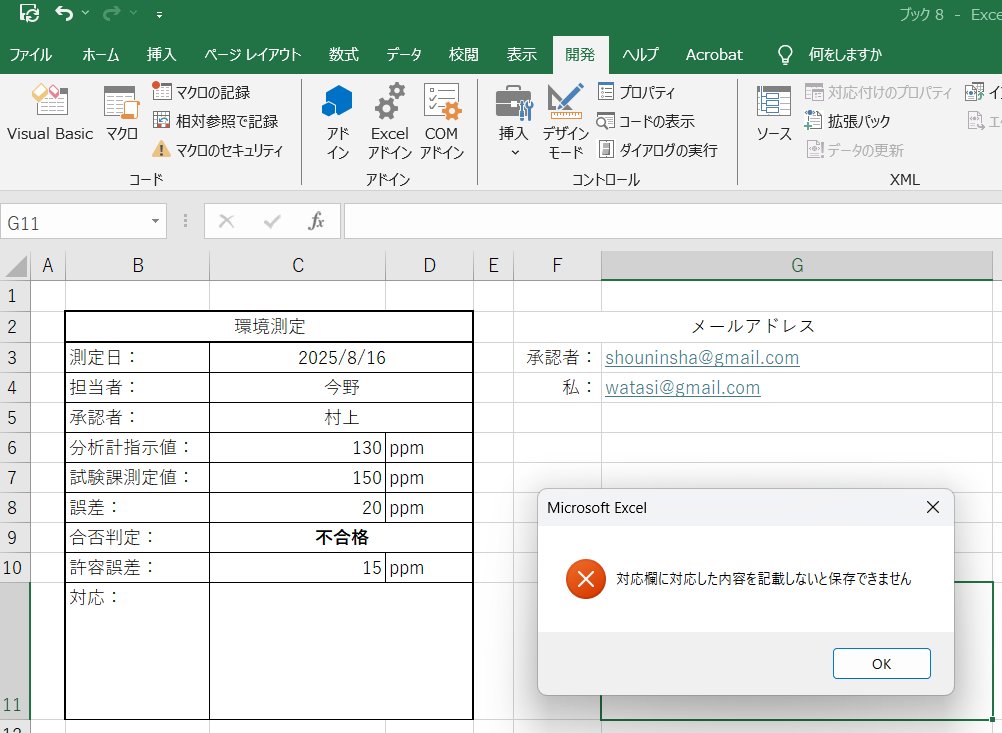Switch to the 数式 tab
This screenshot has height=733, width=1002.
[x=344, y=55]
